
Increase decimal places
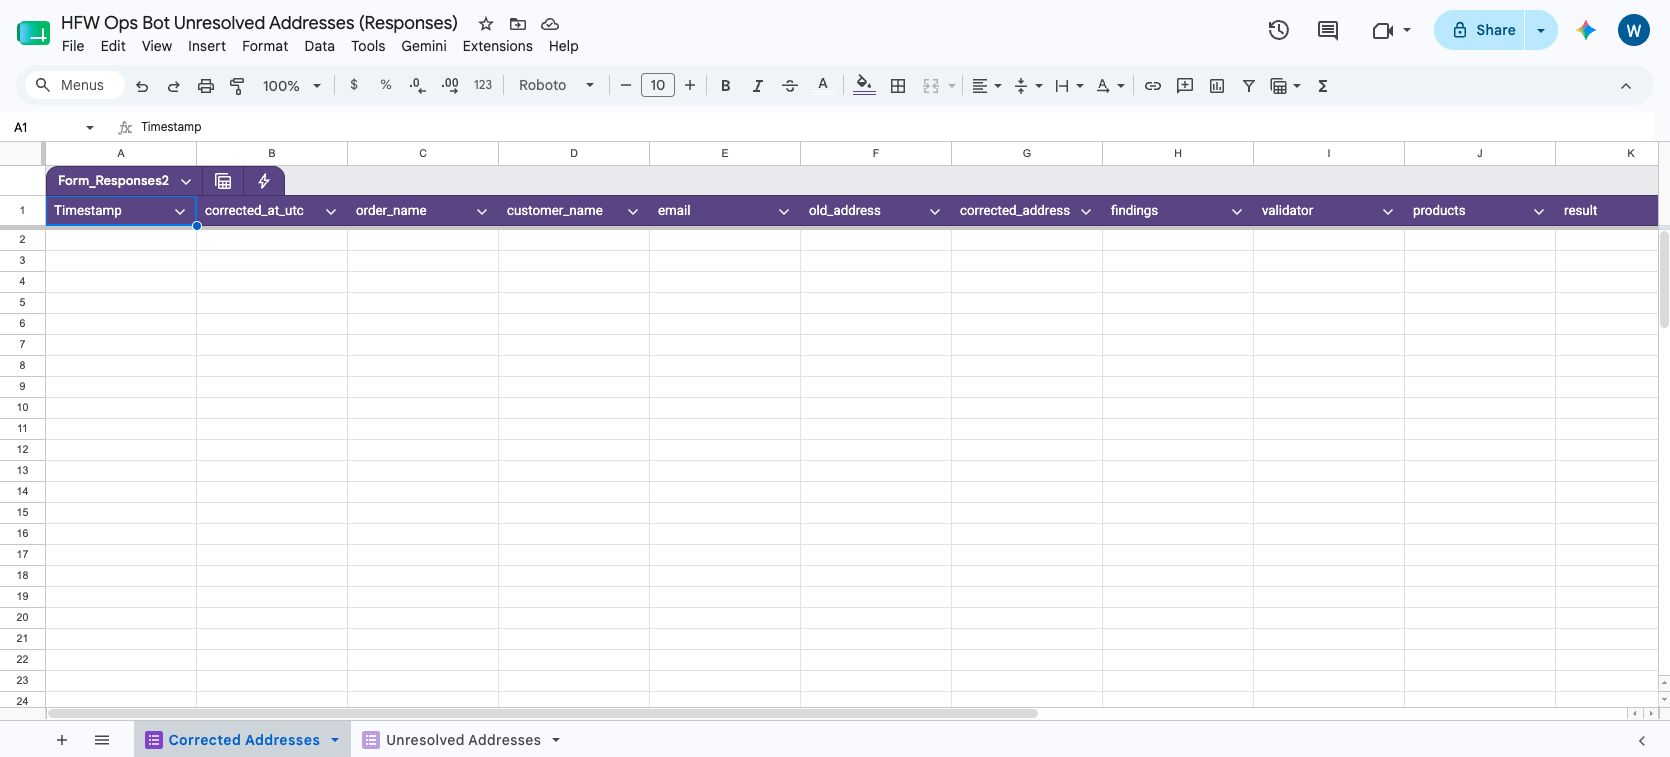(450, 85)
